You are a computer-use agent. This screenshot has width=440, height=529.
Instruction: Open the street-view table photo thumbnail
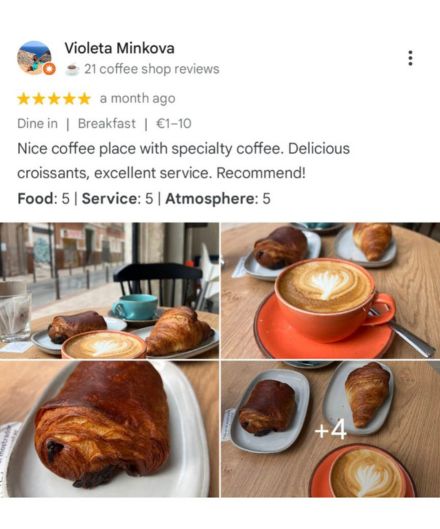coord(109,290)
